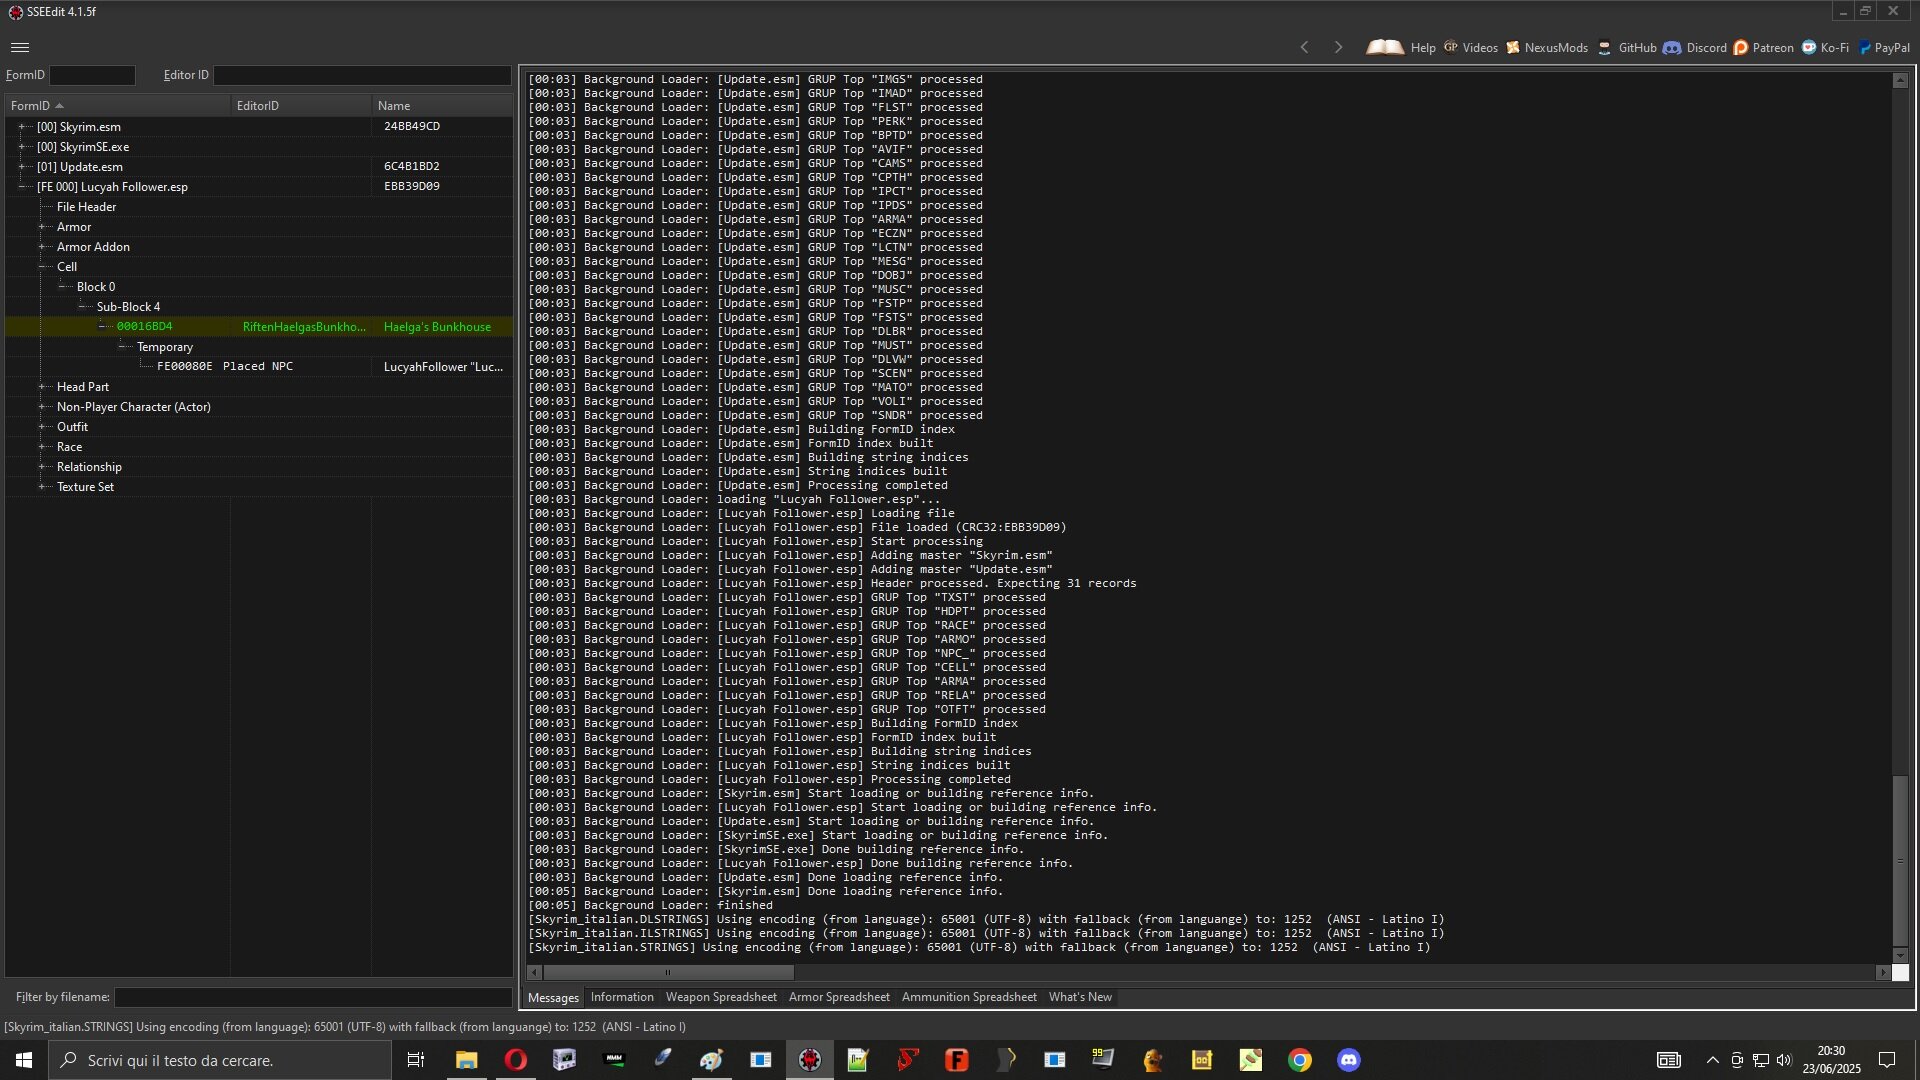Expand the Armor Addon group
Image resolution: width=1920 pixels, height=1080 pixels.
point(41,247)
